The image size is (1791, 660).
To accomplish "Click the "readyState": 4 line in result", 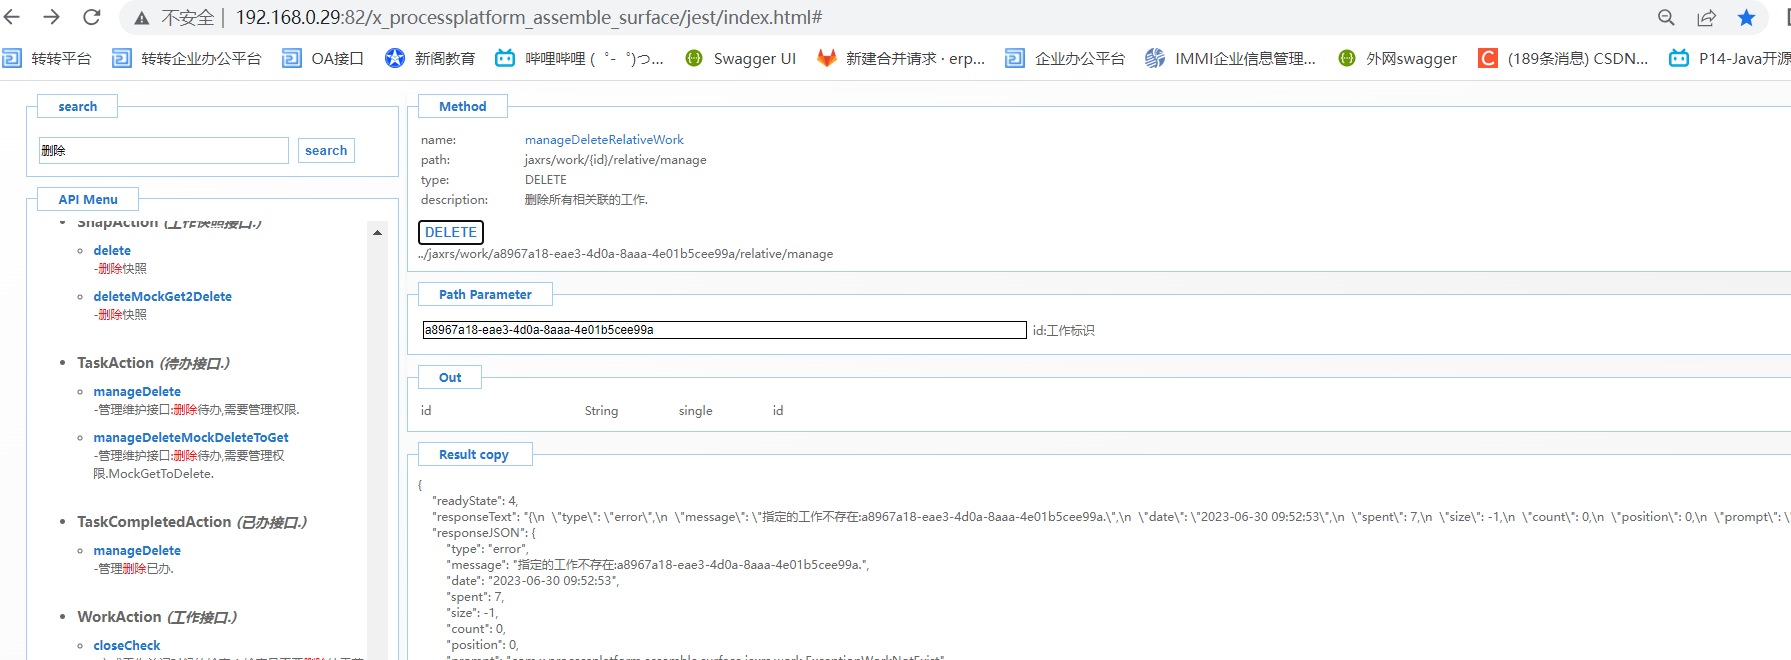I will [x=475, y=501].
